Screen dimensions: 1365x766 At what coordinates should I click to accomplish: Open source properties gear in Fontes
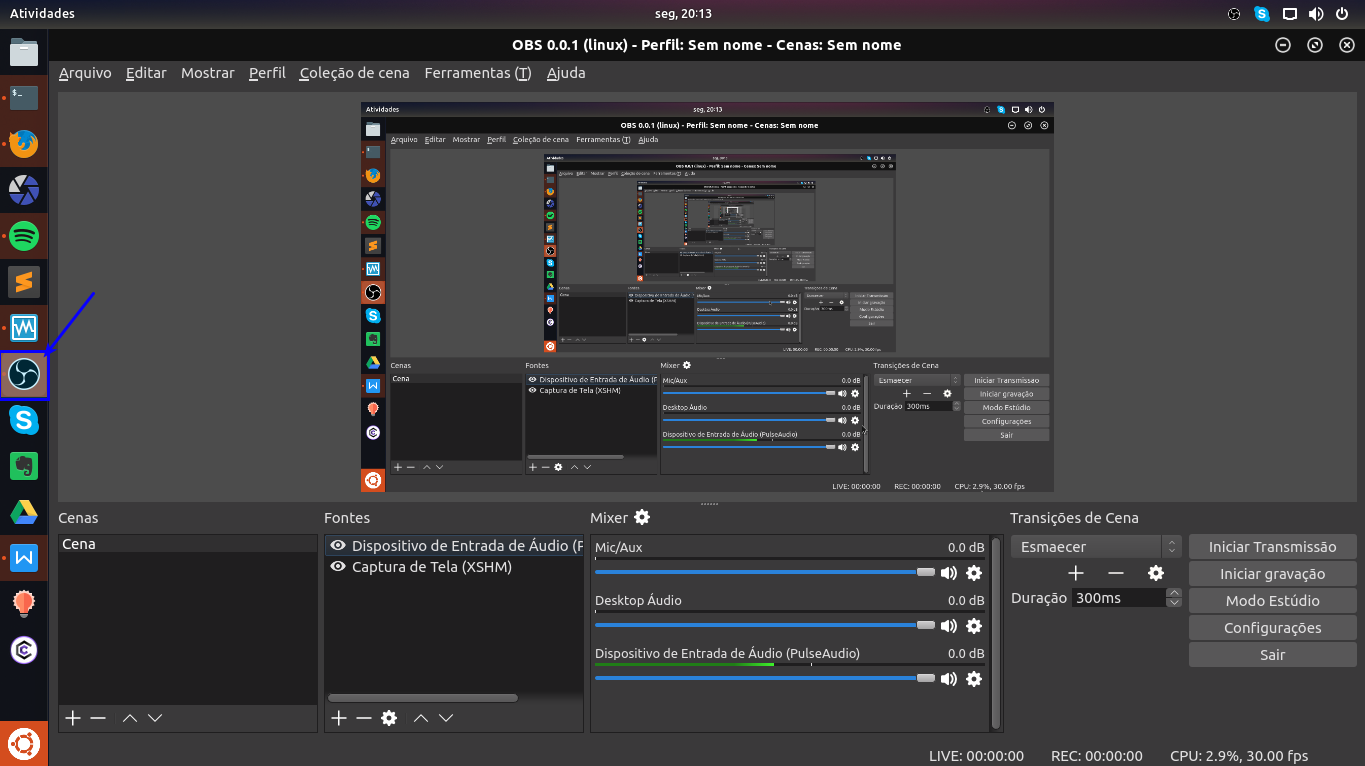tap(390, 718)
